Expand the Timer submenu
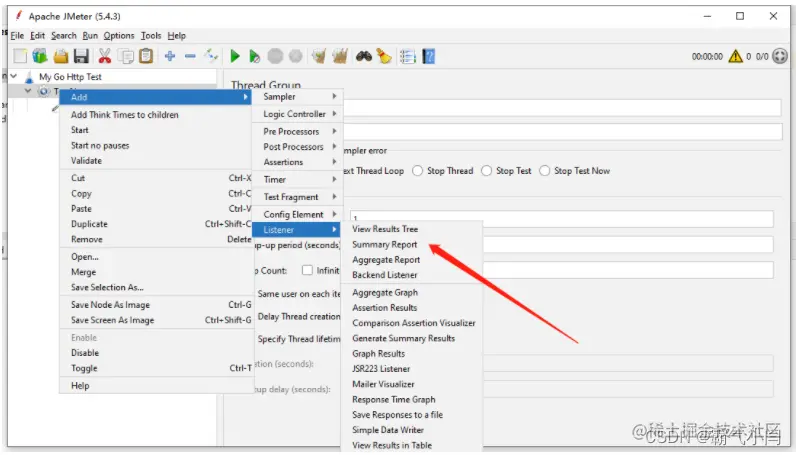The width and height of the screenshot is (796, 455). pyautogui.click(x=298, y=179)
